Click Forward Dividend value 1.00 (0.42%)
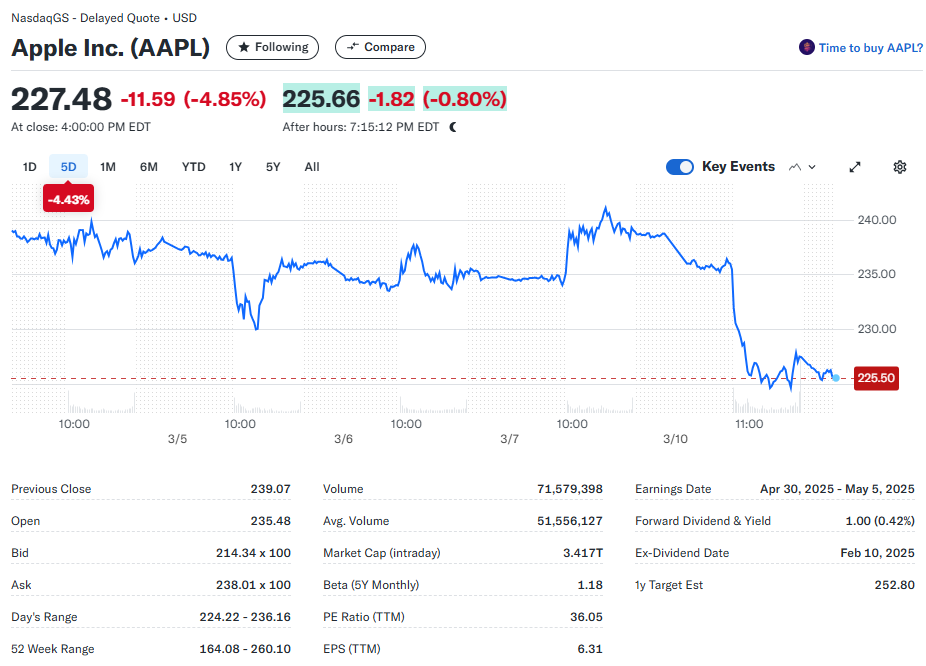 [x=880, y=521]
